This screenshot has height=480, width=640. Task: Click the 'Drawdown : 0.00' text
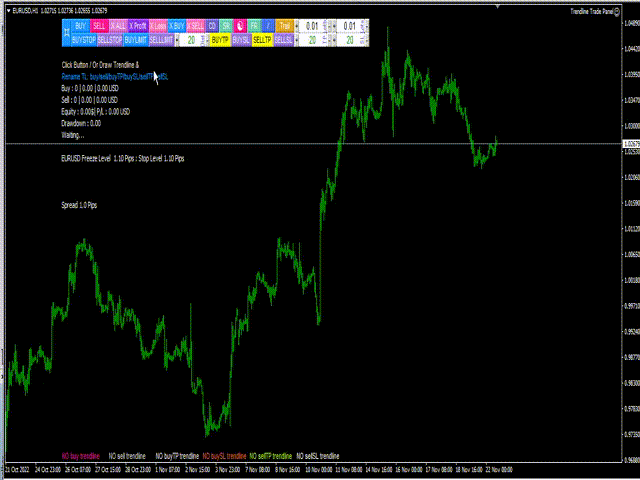pyautogui.click(x=81, y=123)
